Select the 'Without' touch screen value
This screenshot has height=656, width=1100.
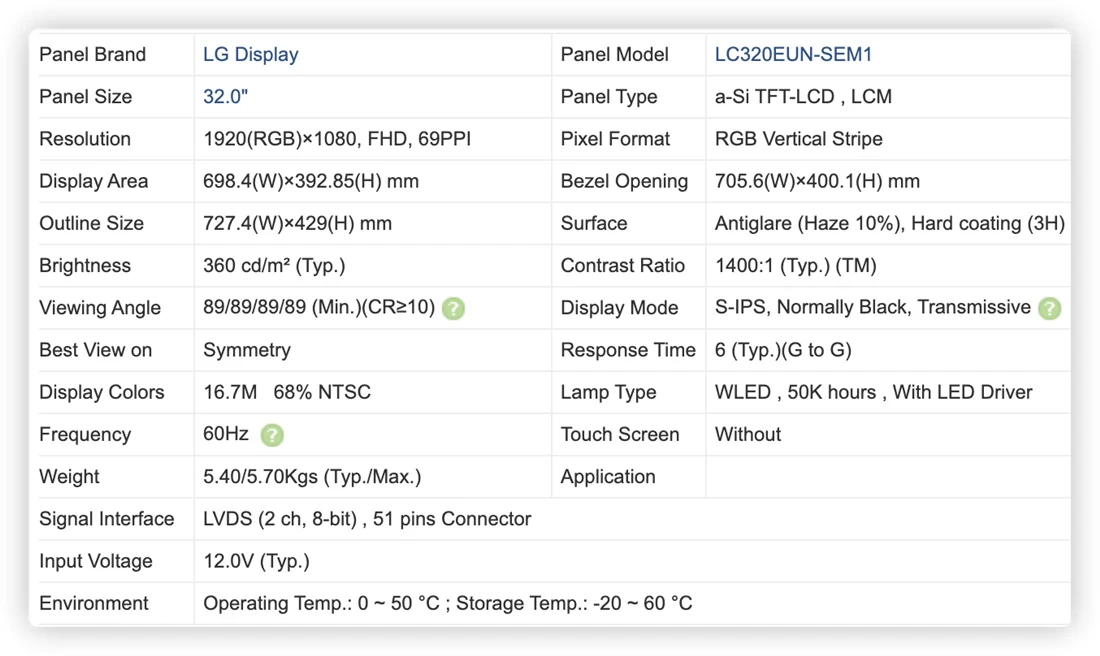(x=748, y=434)
